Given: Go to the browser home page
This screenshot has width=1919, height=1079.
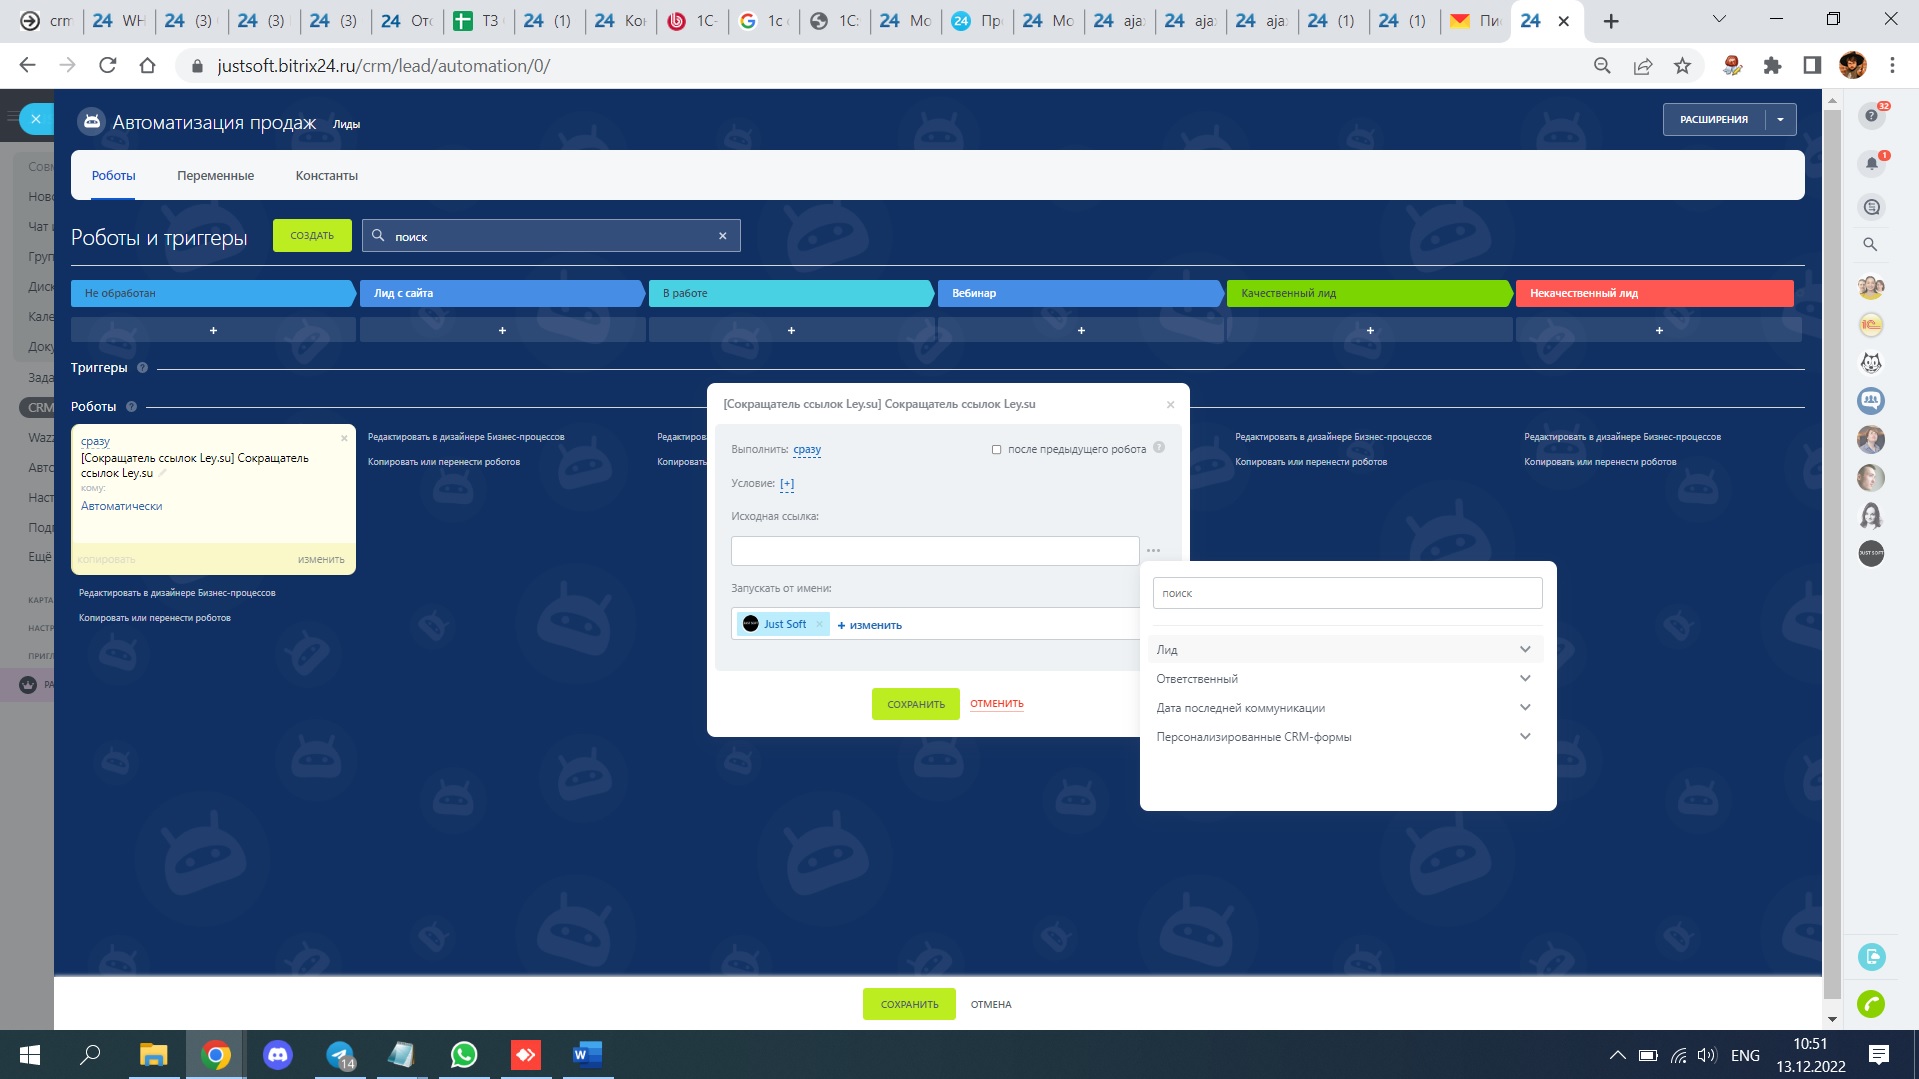Looking at the screenshot, I should [x=147, y=66].
